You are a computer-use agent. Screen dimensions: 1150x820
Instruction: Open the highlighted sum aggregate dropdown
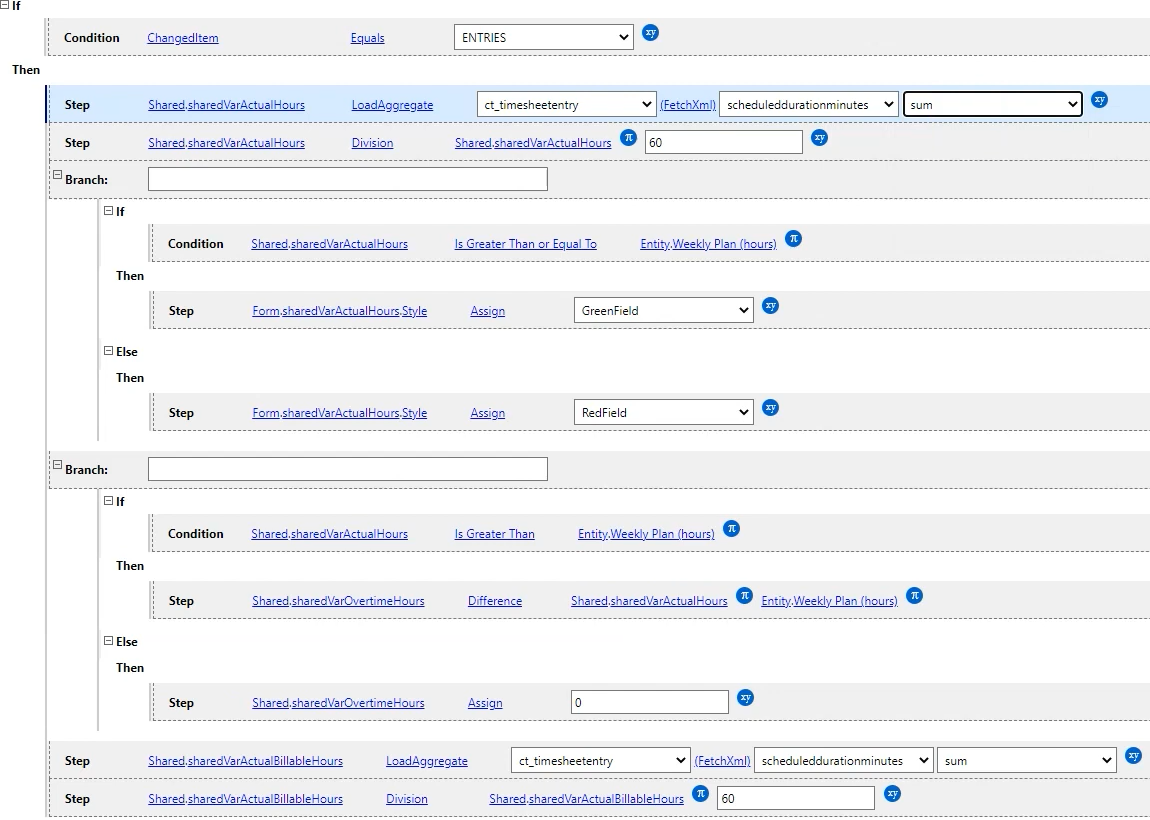pos(992,105)
